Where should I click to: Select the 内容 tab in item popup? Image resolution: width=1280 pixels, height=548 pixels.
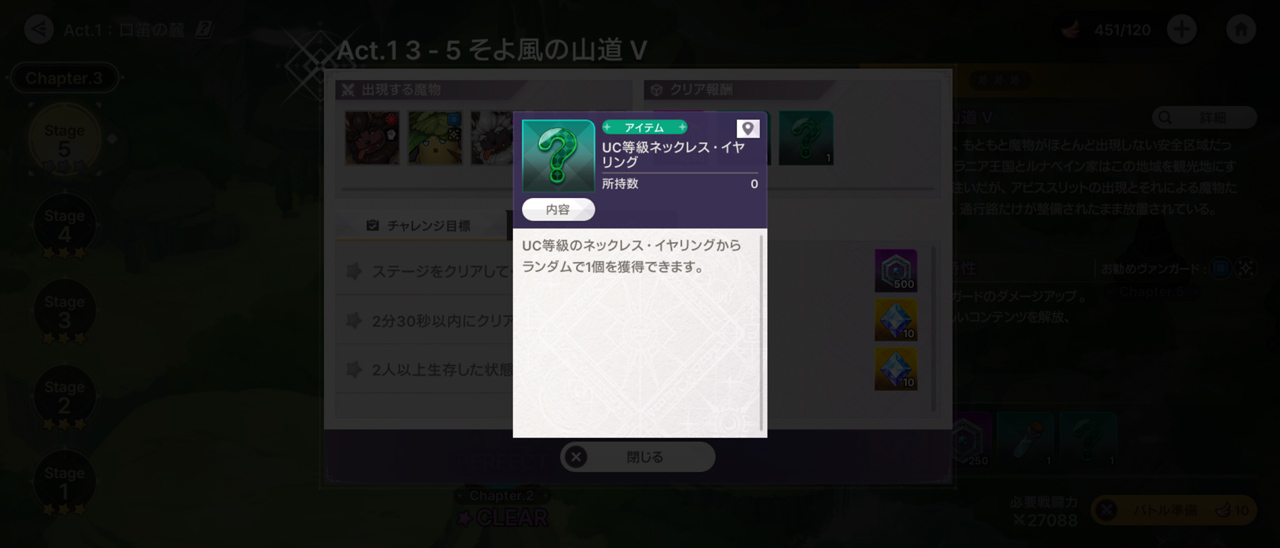[x=558, y=210]
